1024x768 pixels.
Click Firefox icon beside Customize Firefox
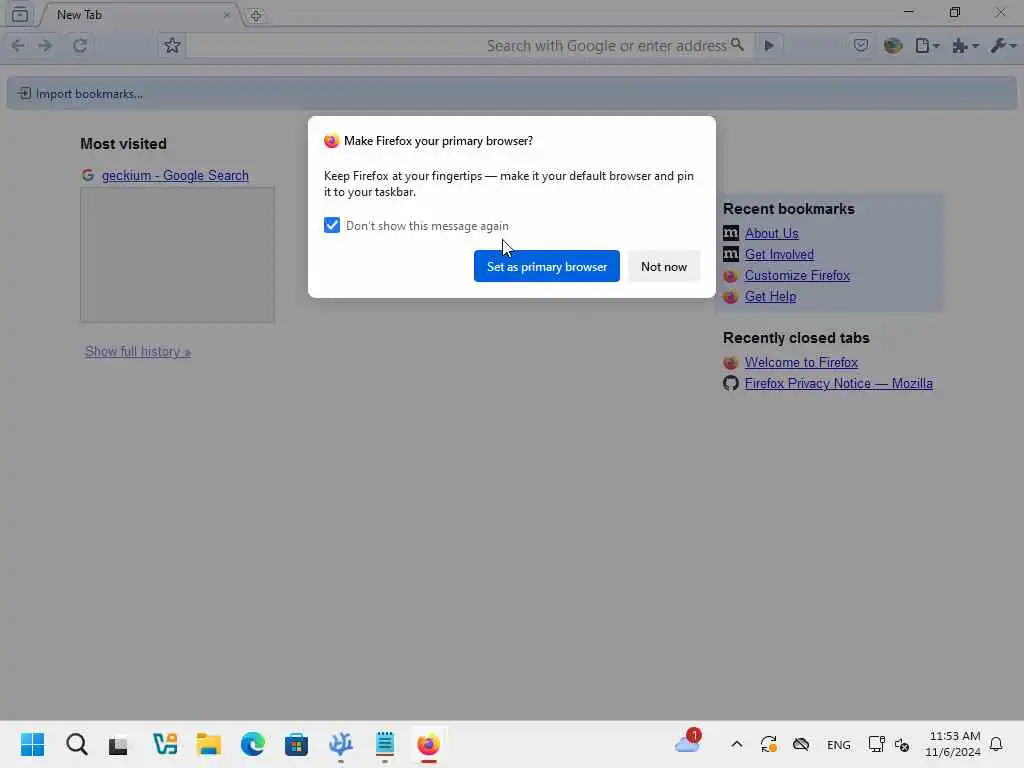731,276
